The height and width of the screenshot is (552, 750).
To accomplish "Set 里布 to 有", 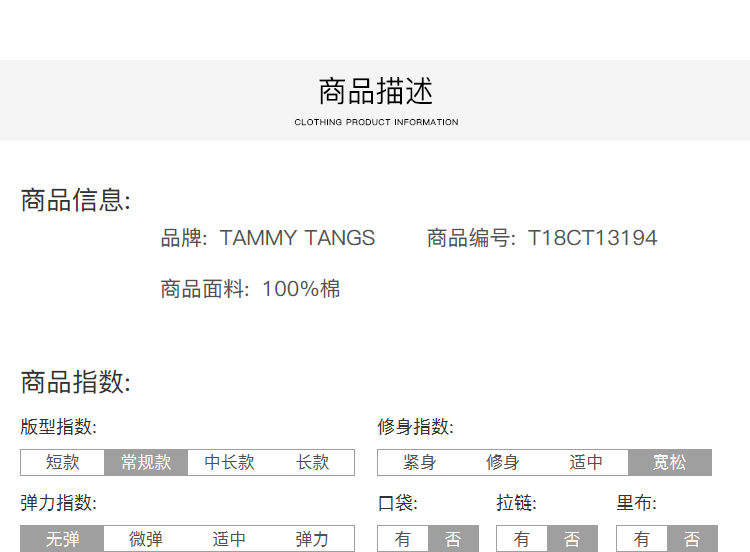I will [642, 539].
